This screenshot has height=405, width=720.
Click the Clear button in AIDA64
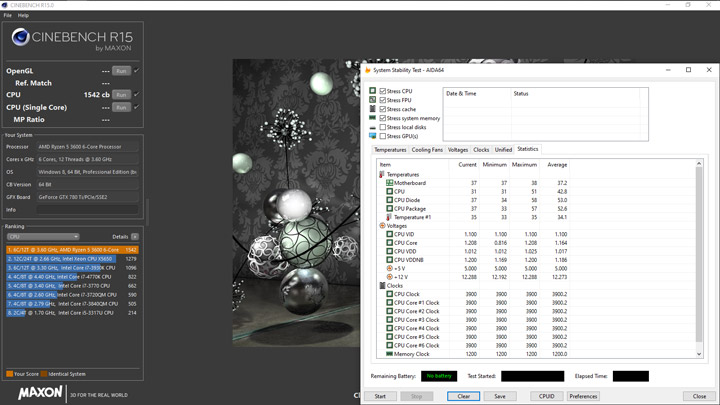(x=463, y=396)
